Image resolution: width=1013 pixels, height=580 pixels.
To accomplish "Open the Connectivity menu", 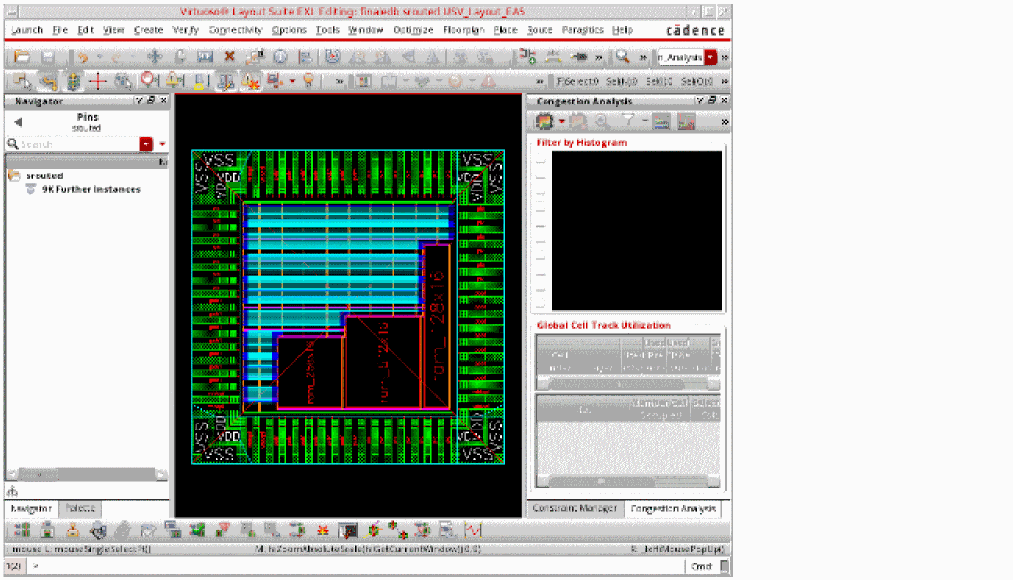I will pyautogui.click(x=236, y=30).
